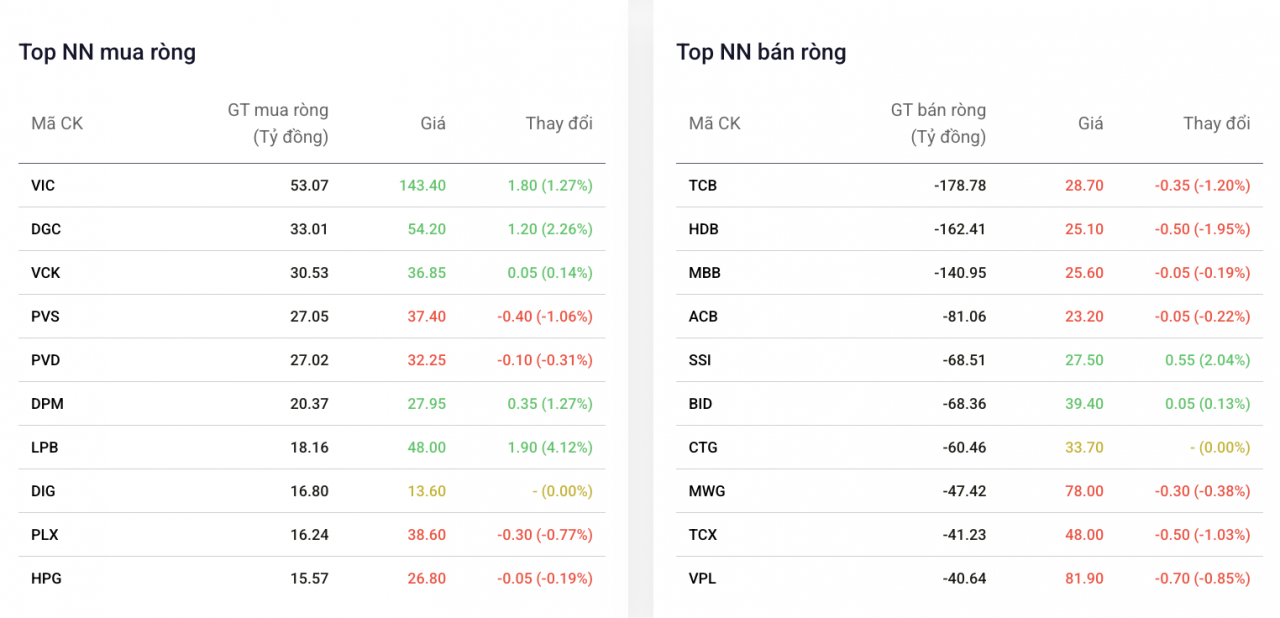The image size is (1280, 618).
Task: Click the DGC stock symbol
Action: click(x=46, y=229)
